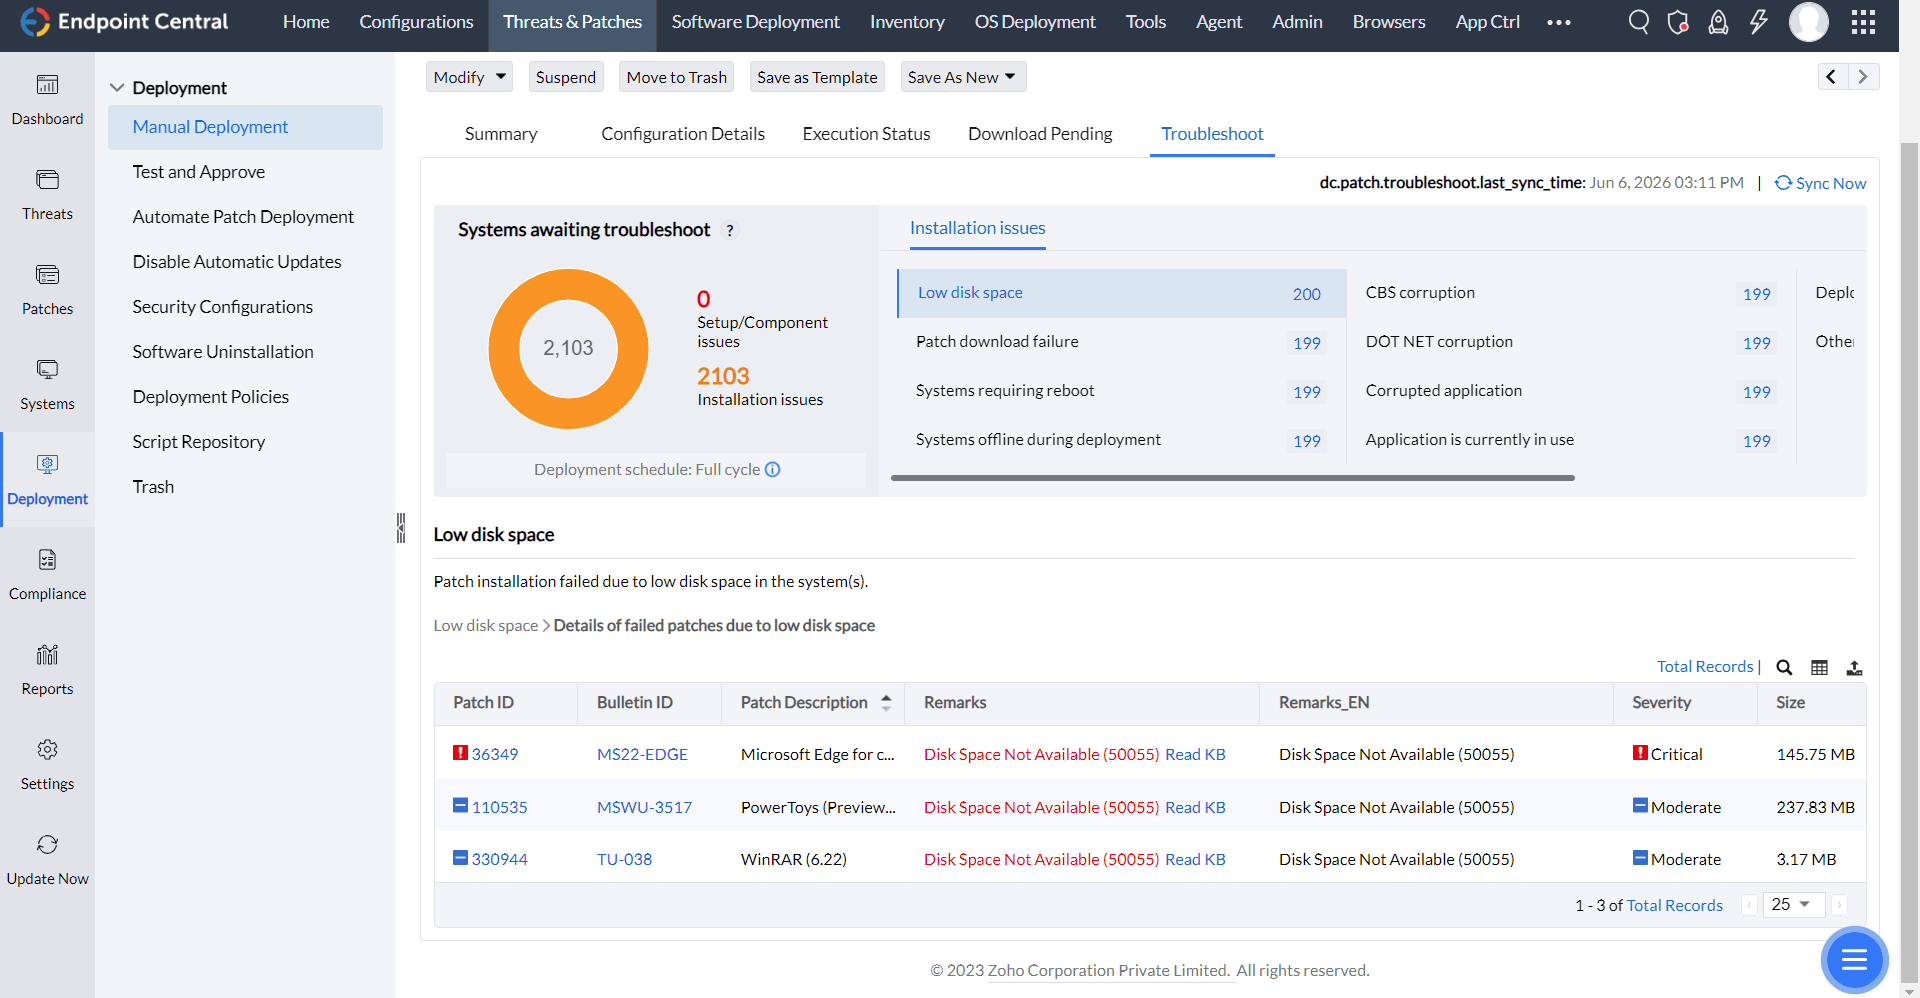Click the profile avatar in the top bar
Image resolution: width=1920 pixels, height=998 pixels.
point(1809,21)
